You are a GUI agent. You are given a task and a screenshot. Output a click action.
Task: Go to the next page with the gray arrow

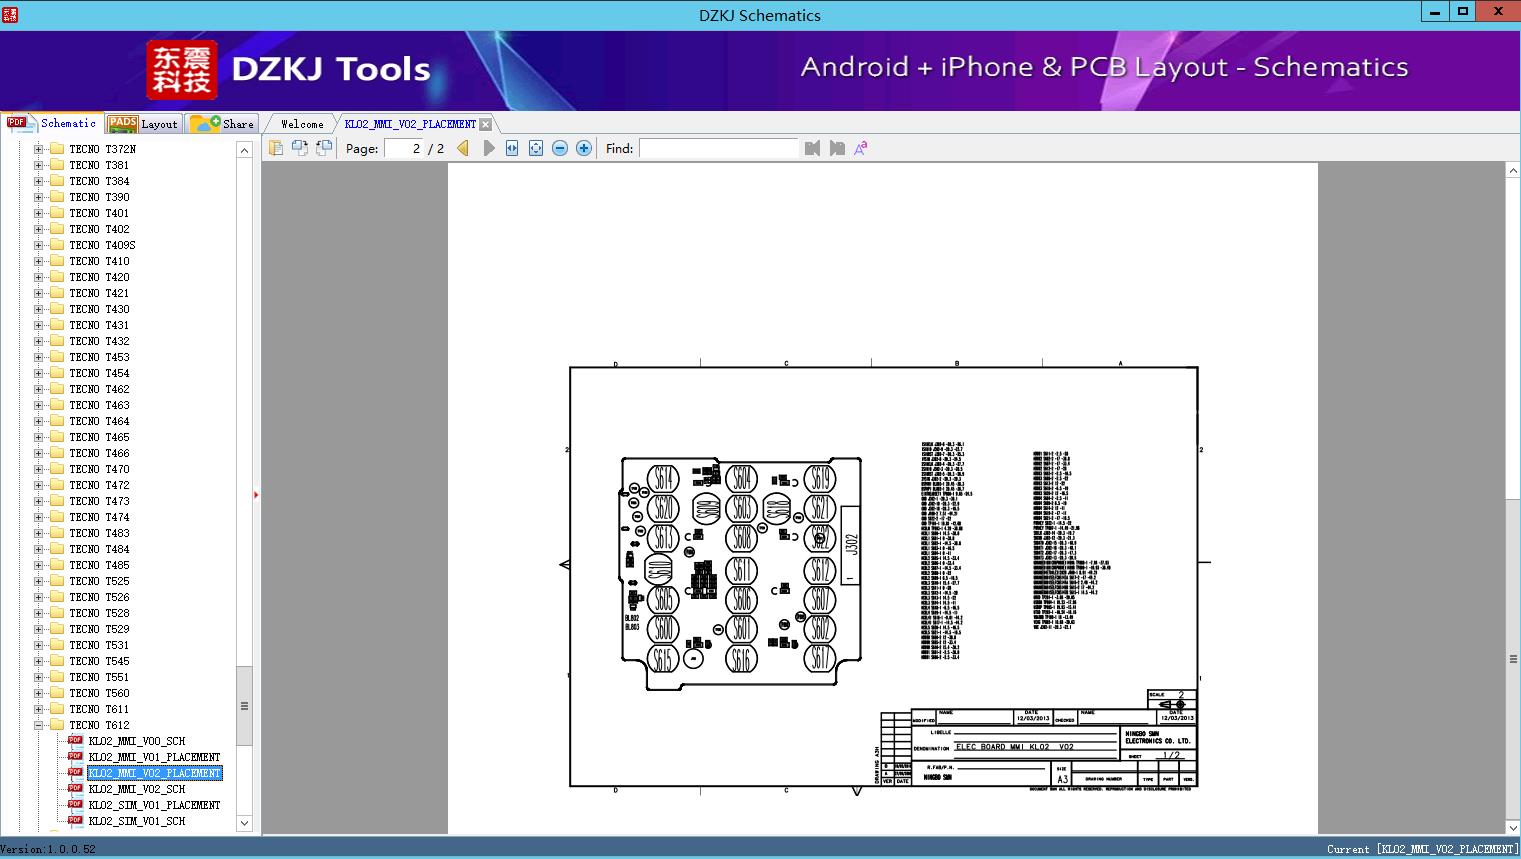pyautogui.click(x=488, y=148)
